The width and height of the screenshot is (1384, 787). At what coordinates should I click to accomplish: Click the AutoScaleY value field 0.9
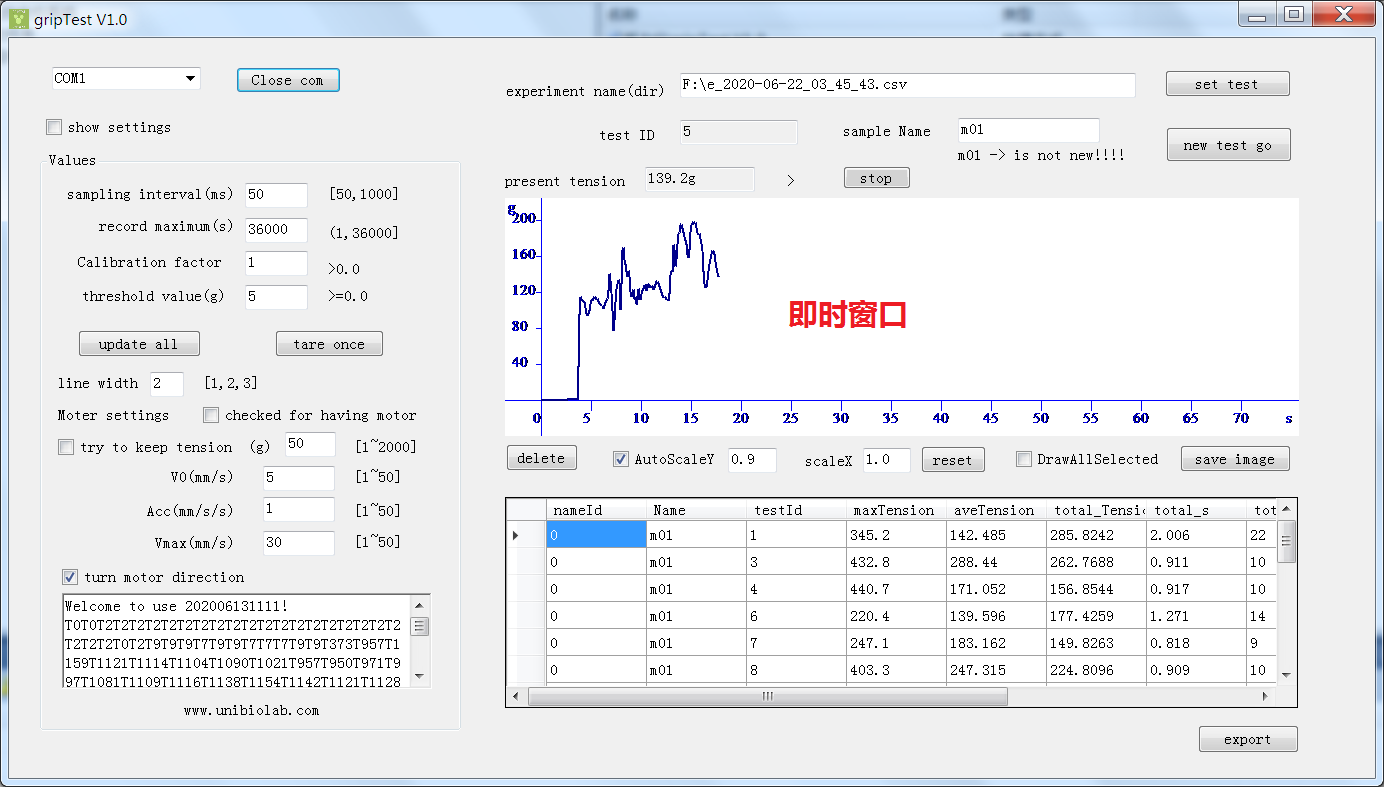(x=752, y=459)
